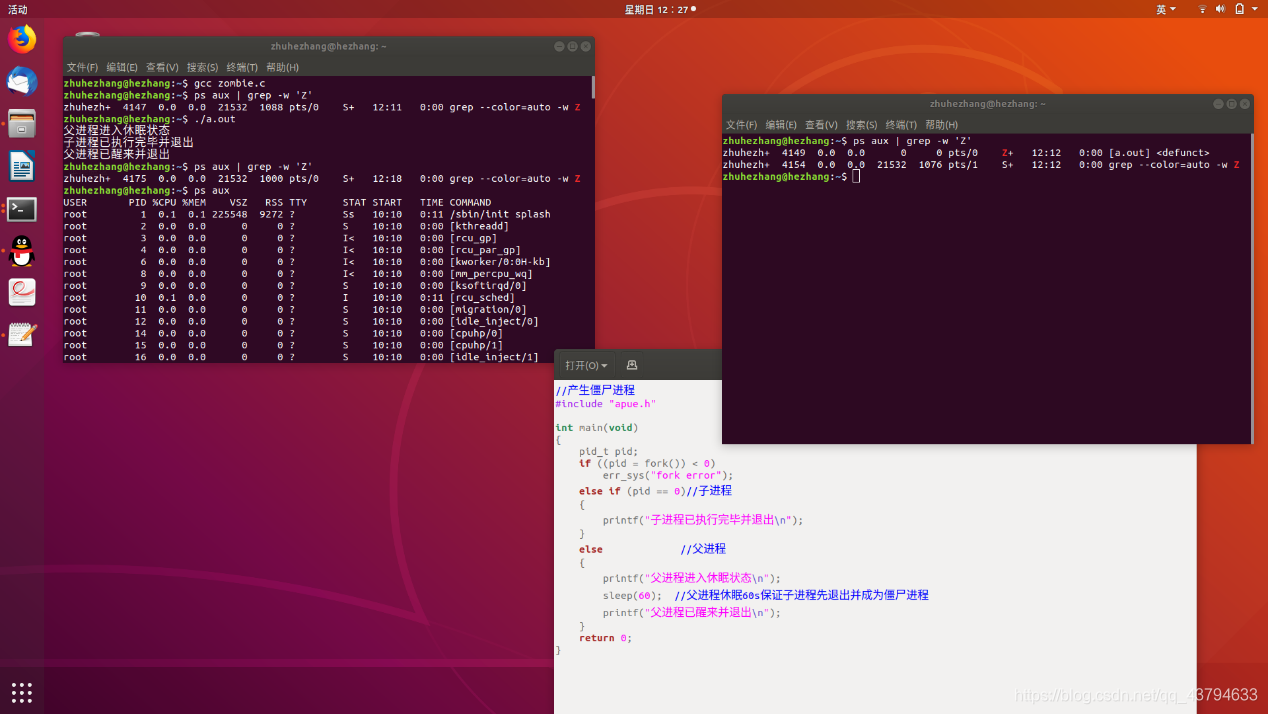
Task: Maximize the left terminal window
Action: coord(573,46)
